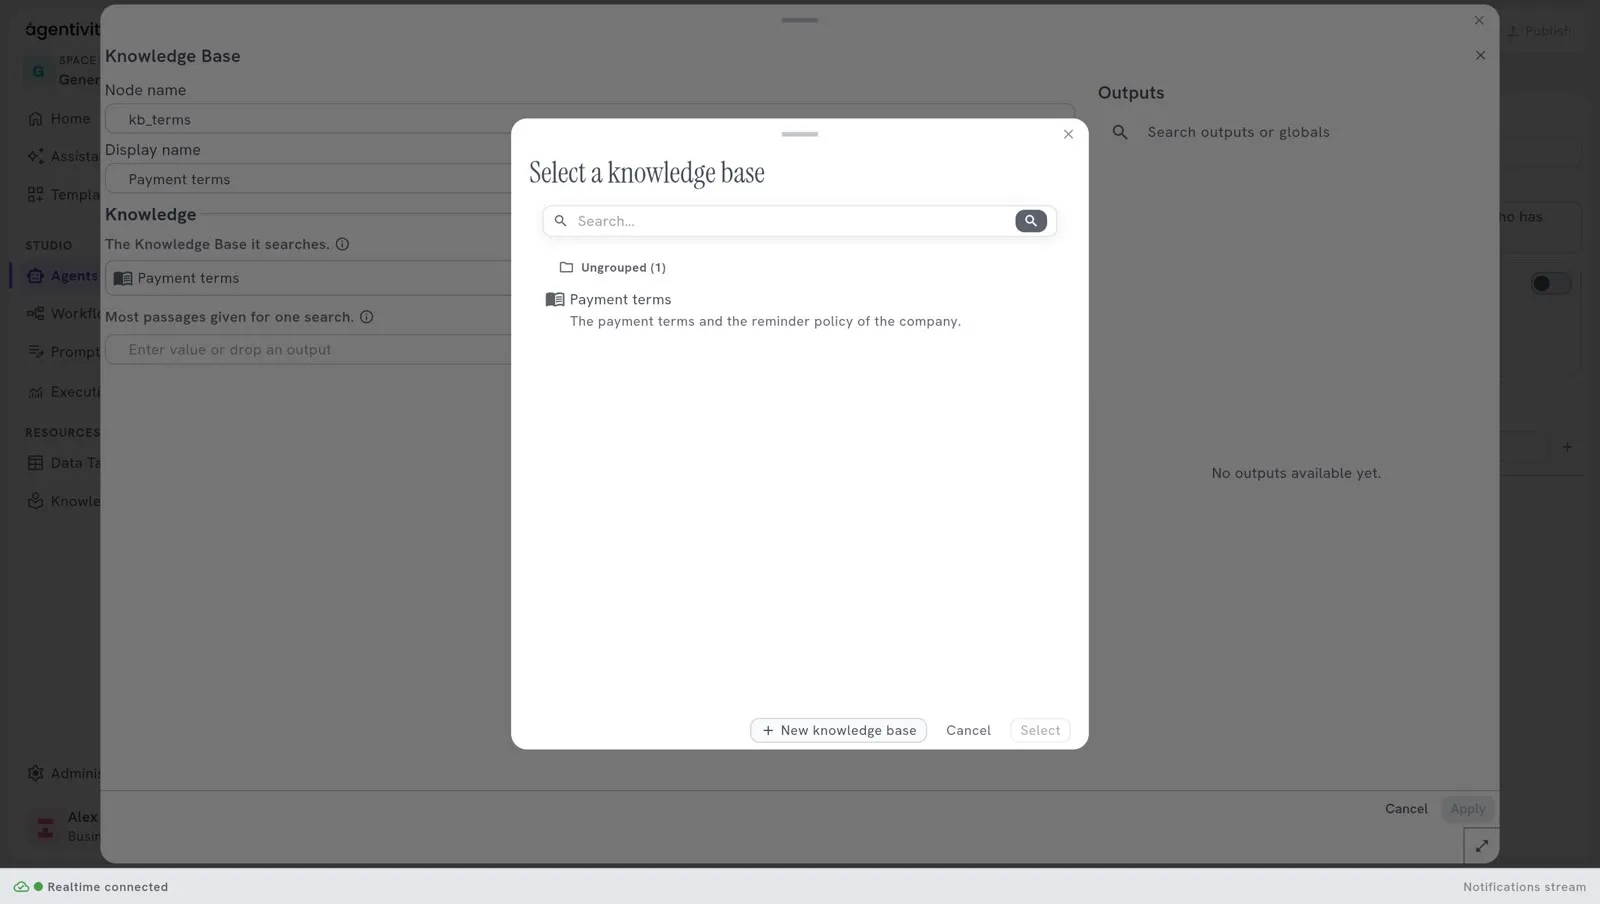Click the Data Tables sidebar icon
The width and height of the screenshot is (1600, 904).
tap(36, 463)
